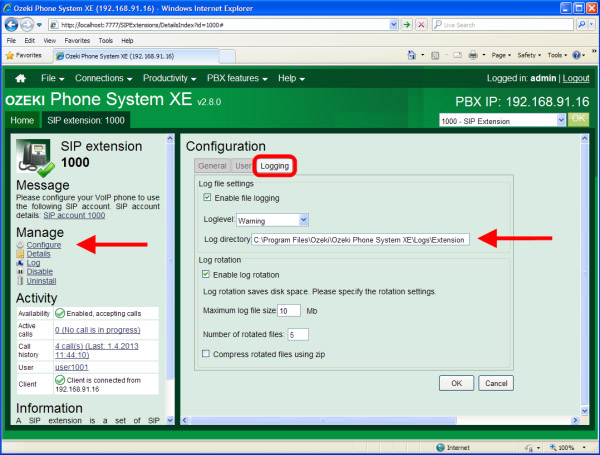Open the No call is in progress link

(98, 330)
